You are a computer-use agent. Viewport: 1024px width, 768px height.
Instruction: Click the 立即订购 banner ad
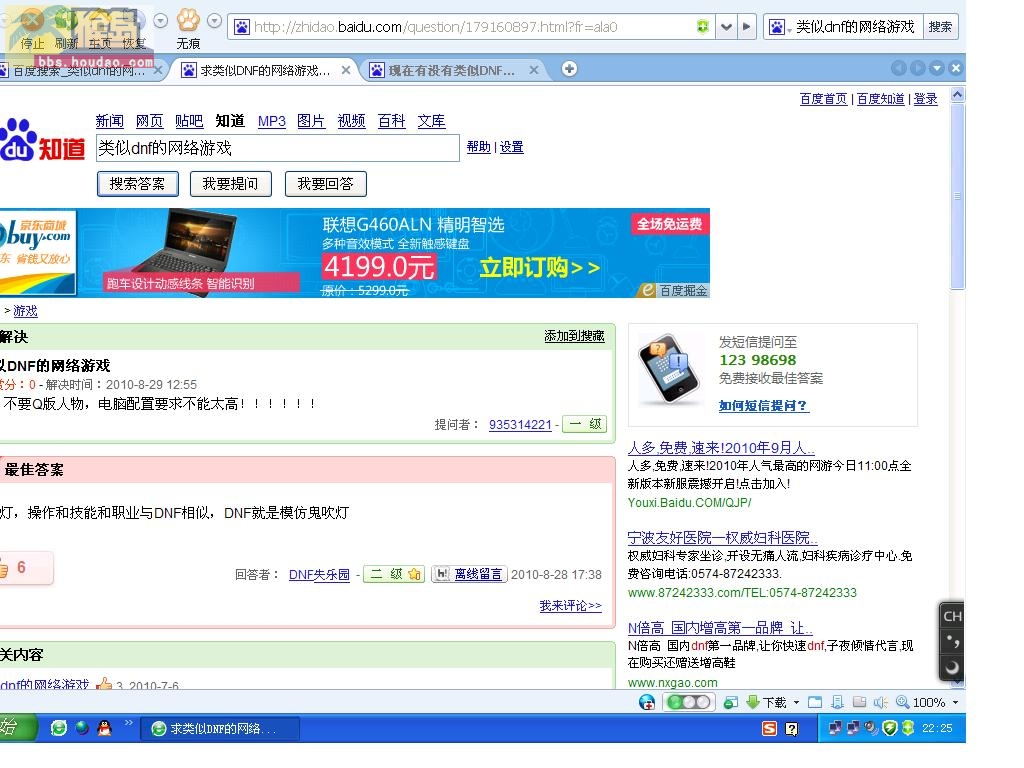pos(539,267)
